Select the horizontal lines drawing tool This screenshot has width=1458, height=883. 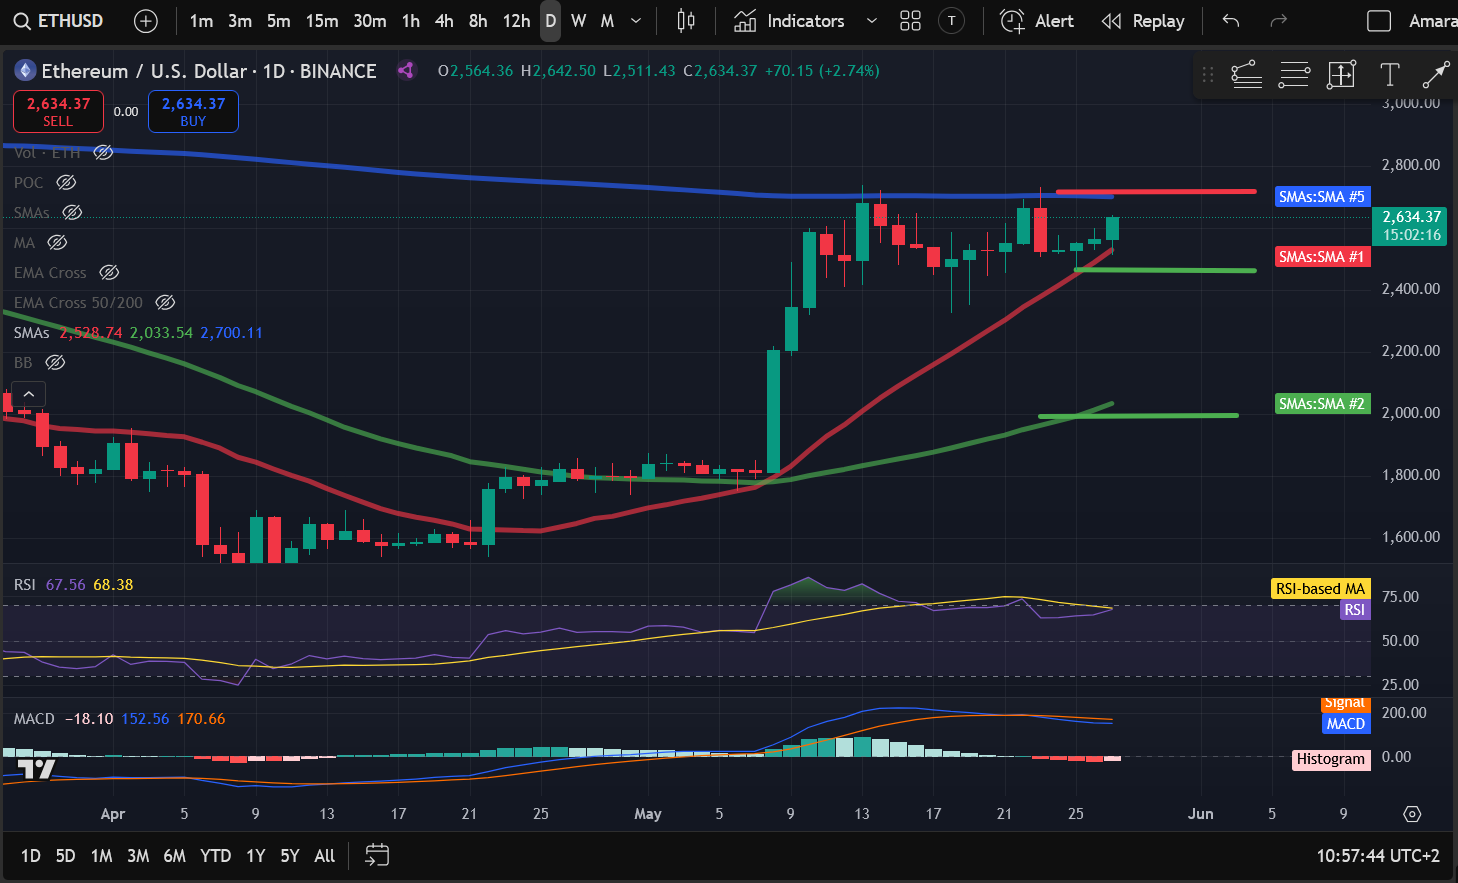point(1294,74)
